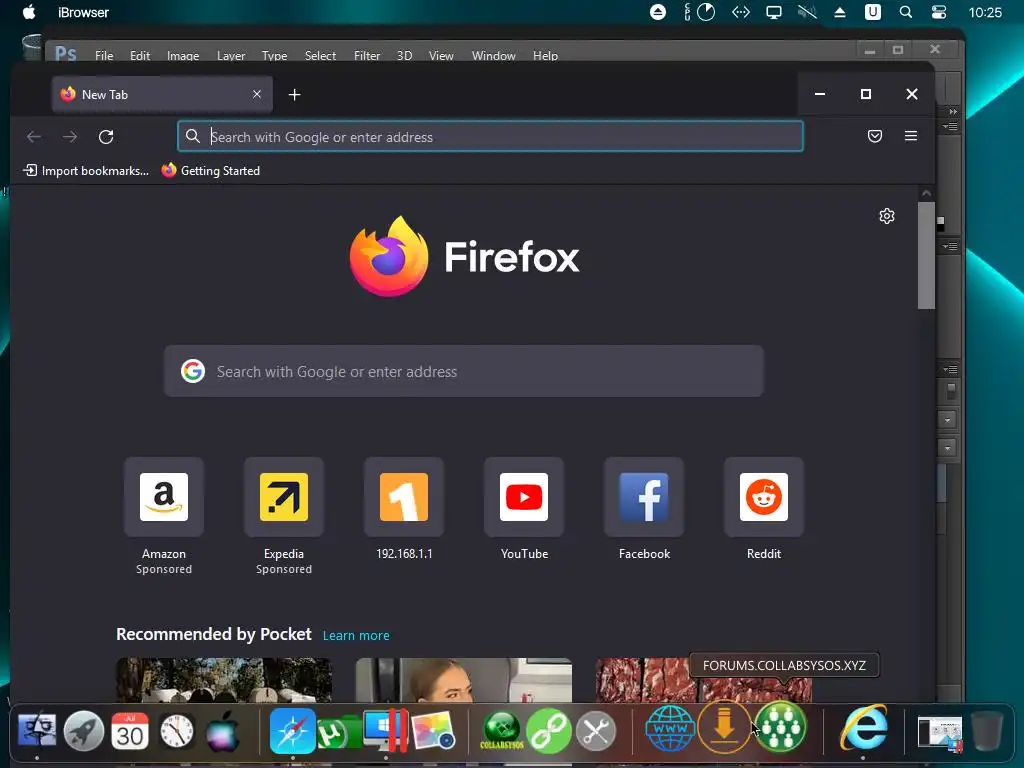Open Safari compass icon in dock
This screenshot has width=1024, height=768.
coord(293,731)
